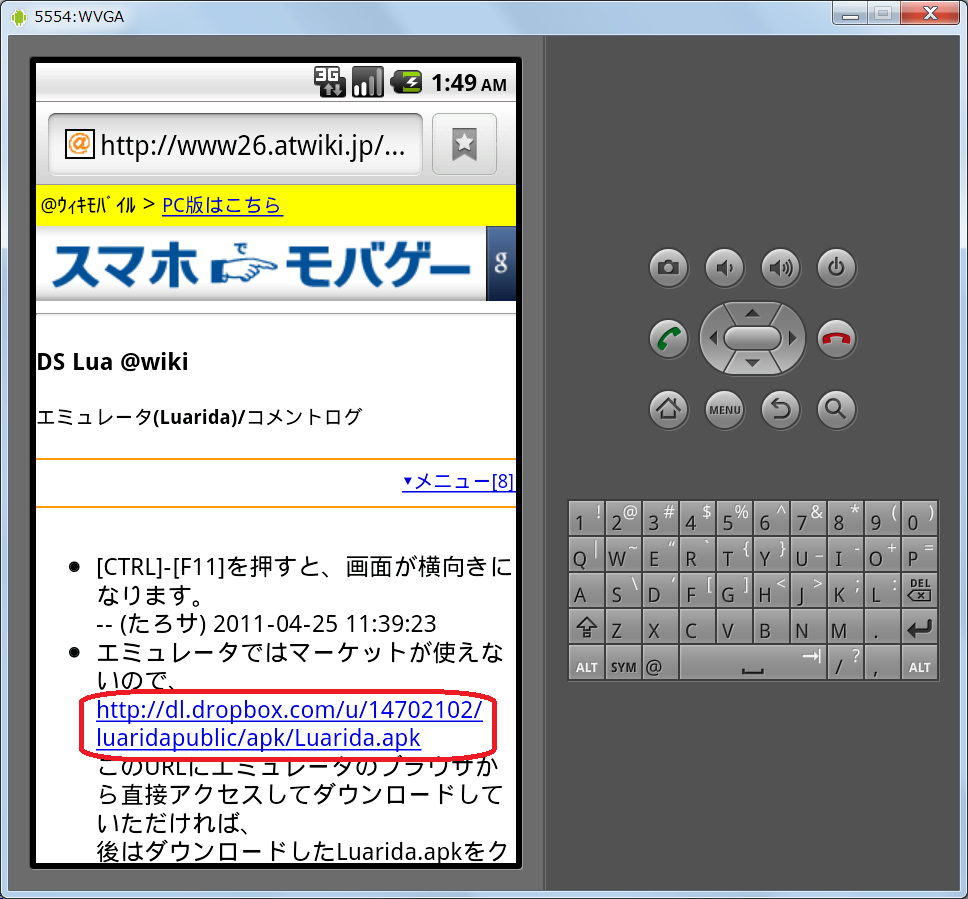Lower volume with the volume down button

click(x=725, y=268)
